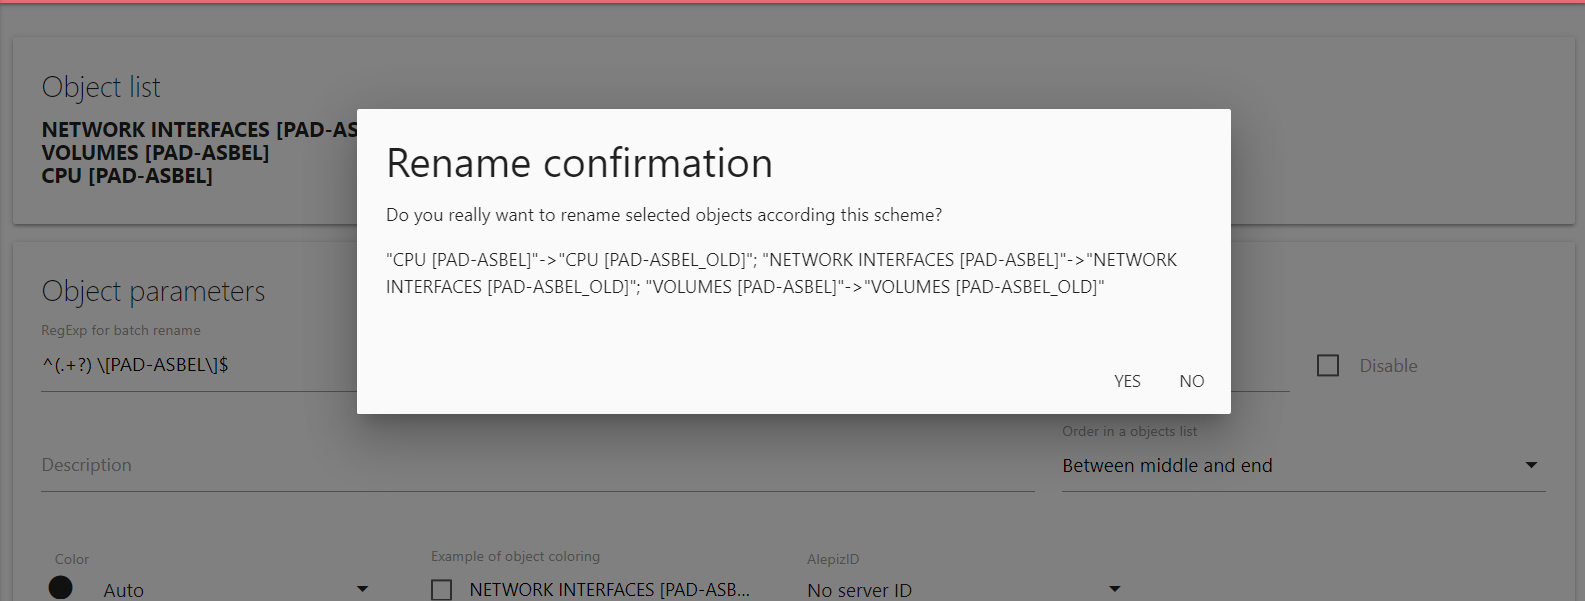
Task: Confirm the rename by clicking YES
Action: tap(1127, 381)
